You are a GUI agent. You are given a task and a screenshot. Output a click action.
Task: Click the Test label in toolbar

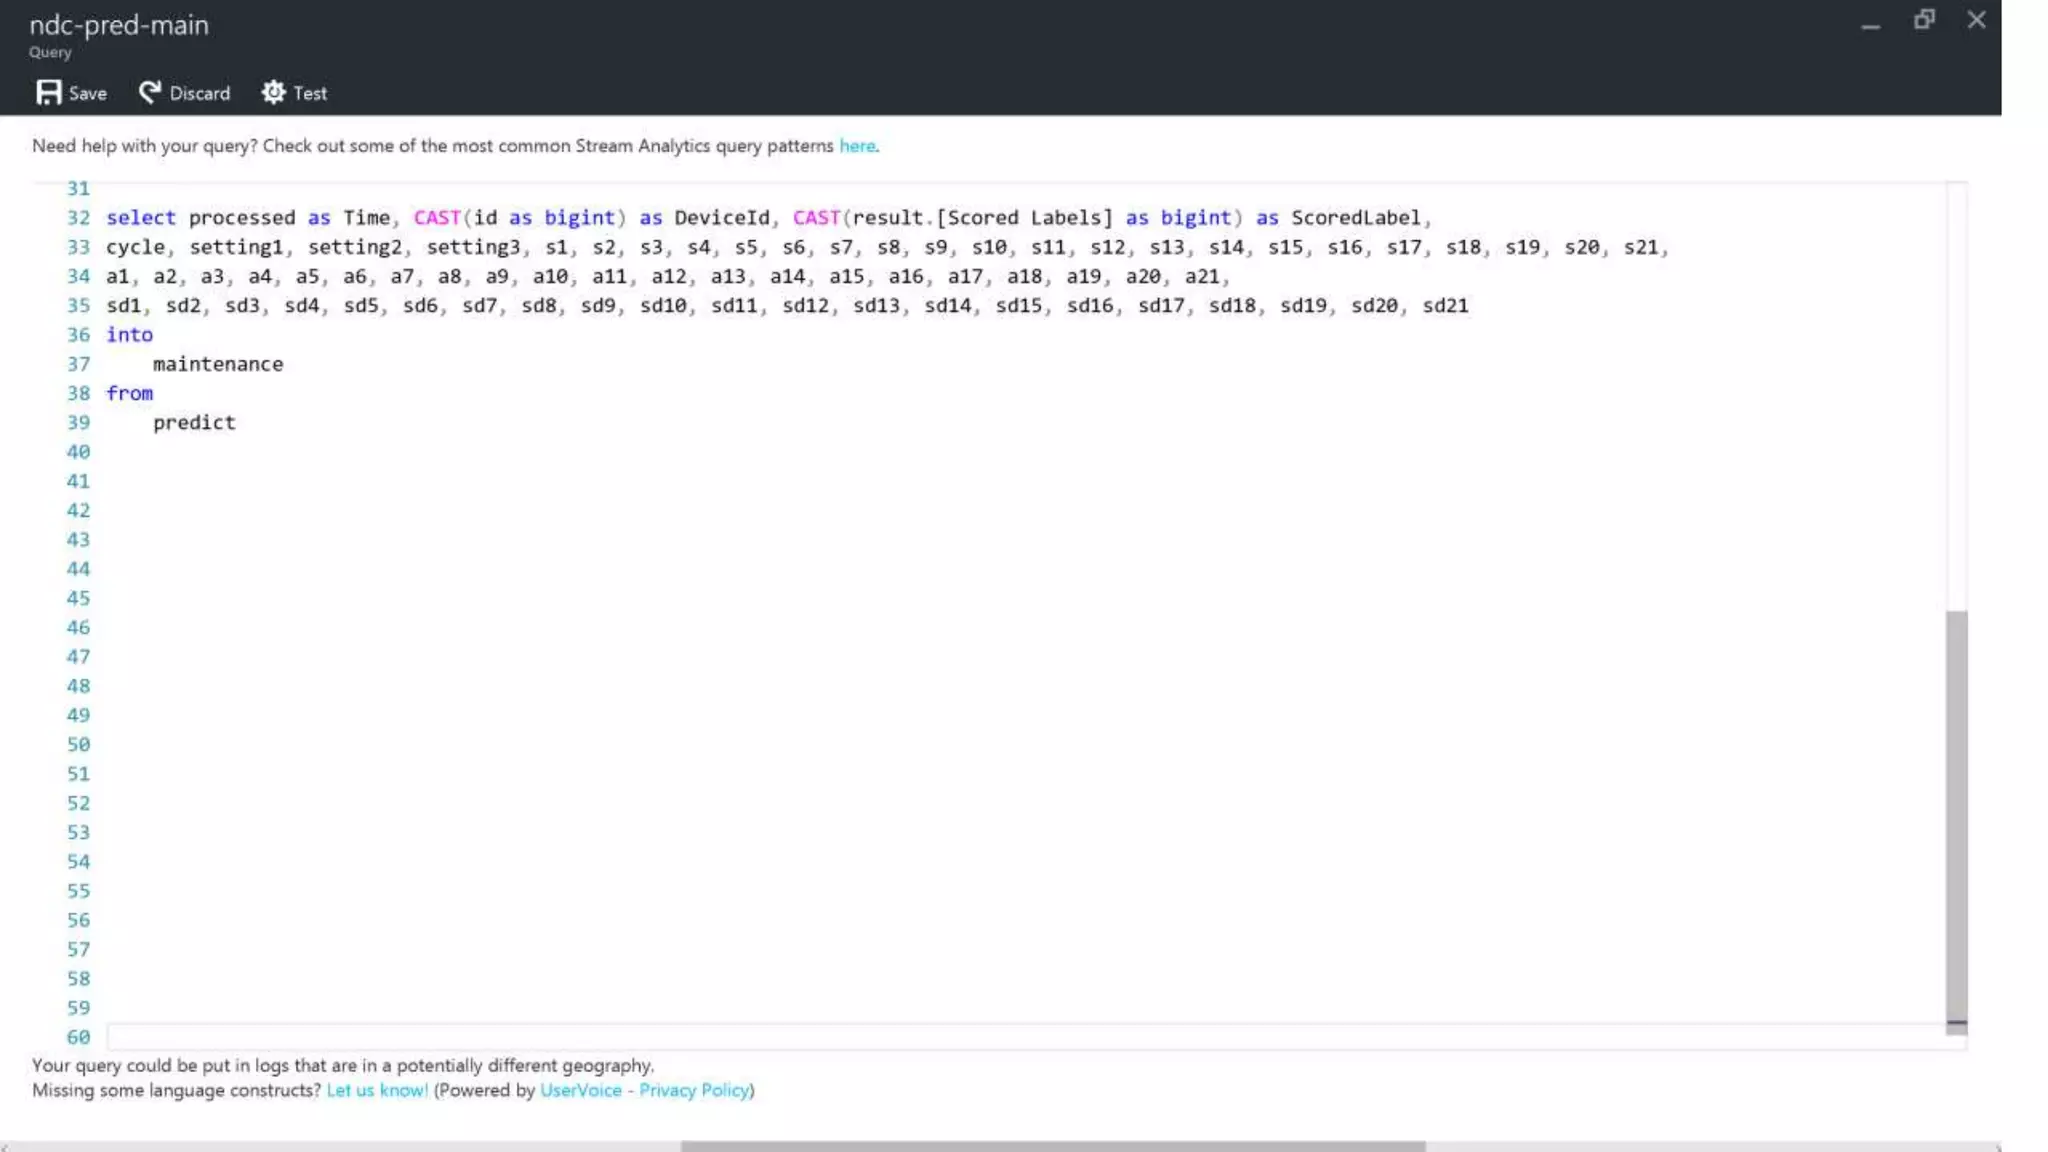coord(310,94)
